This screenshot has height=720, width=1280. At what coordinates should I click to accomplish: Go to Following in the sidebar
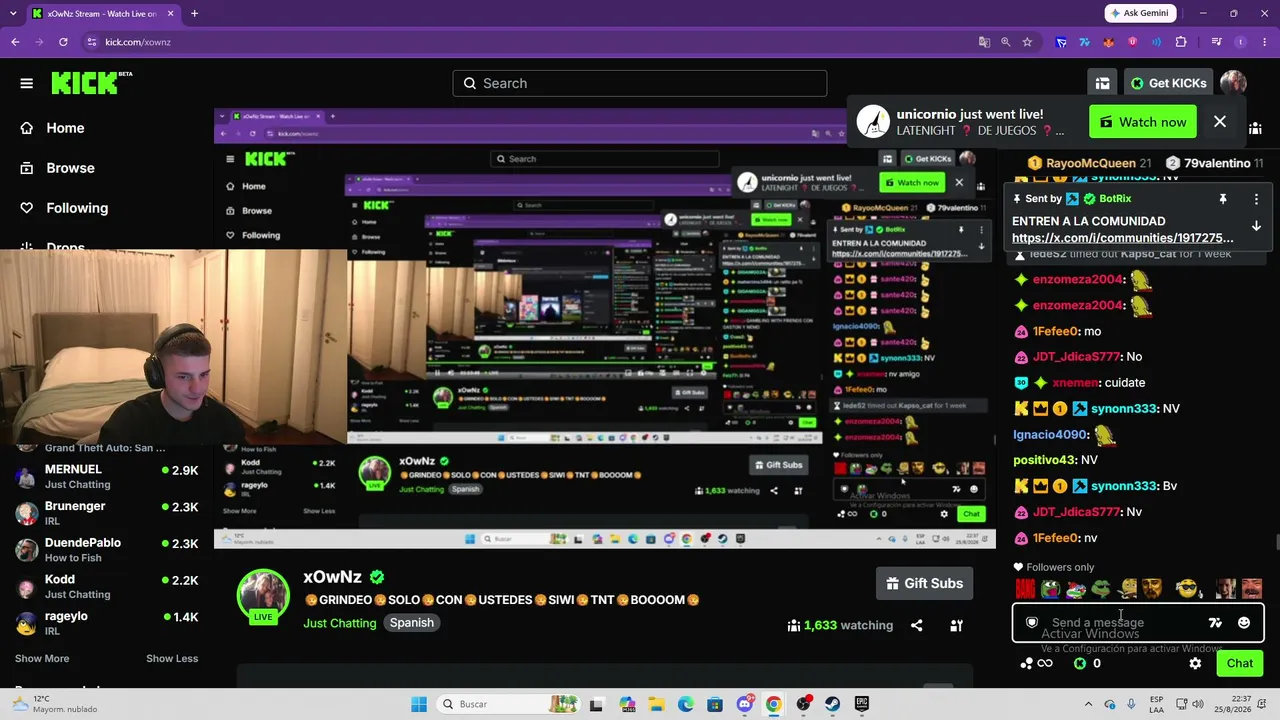pyautogui.click(x=64, y=208)
